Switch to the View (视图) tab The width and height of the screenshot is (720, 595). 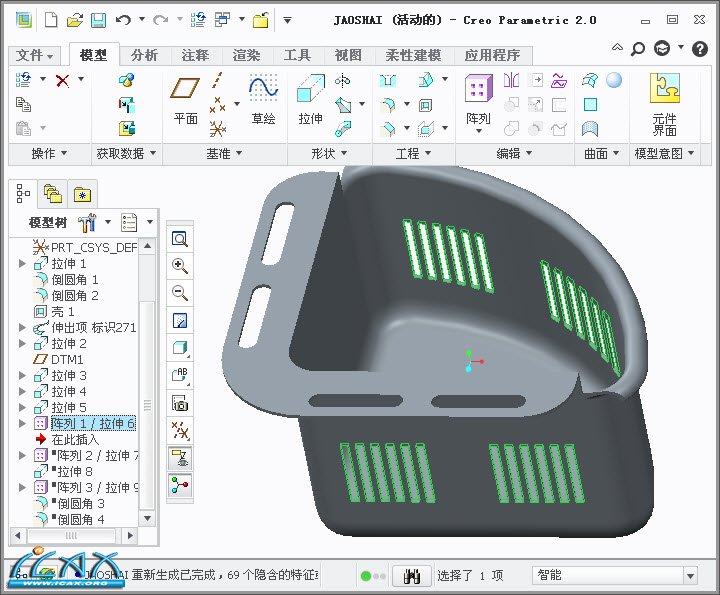pos(348,56)
